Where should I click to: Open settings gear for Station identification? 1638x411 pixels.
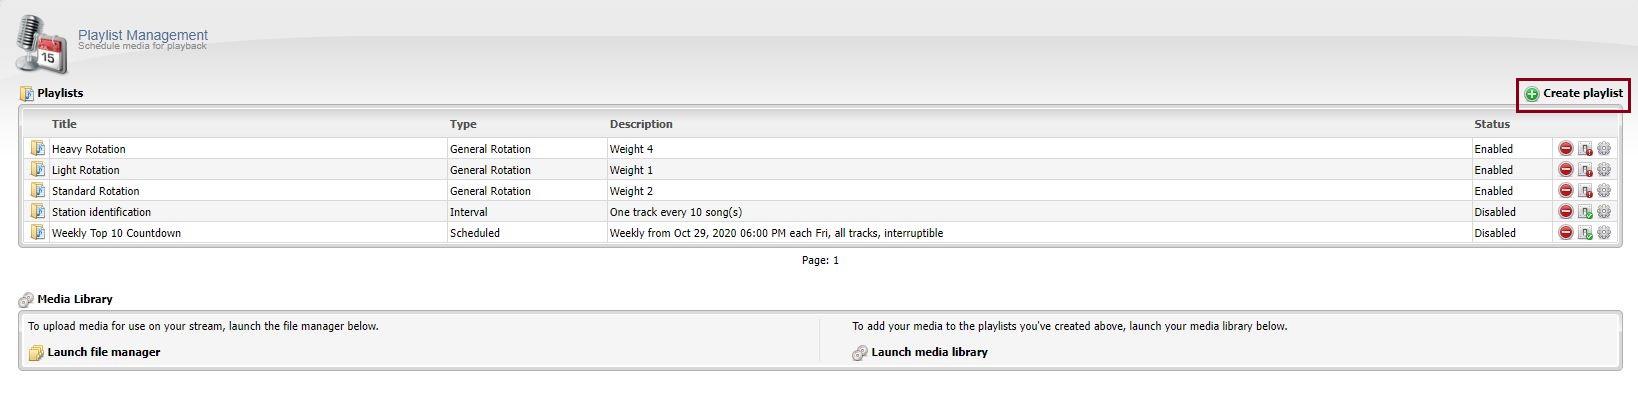[1604, 211]
